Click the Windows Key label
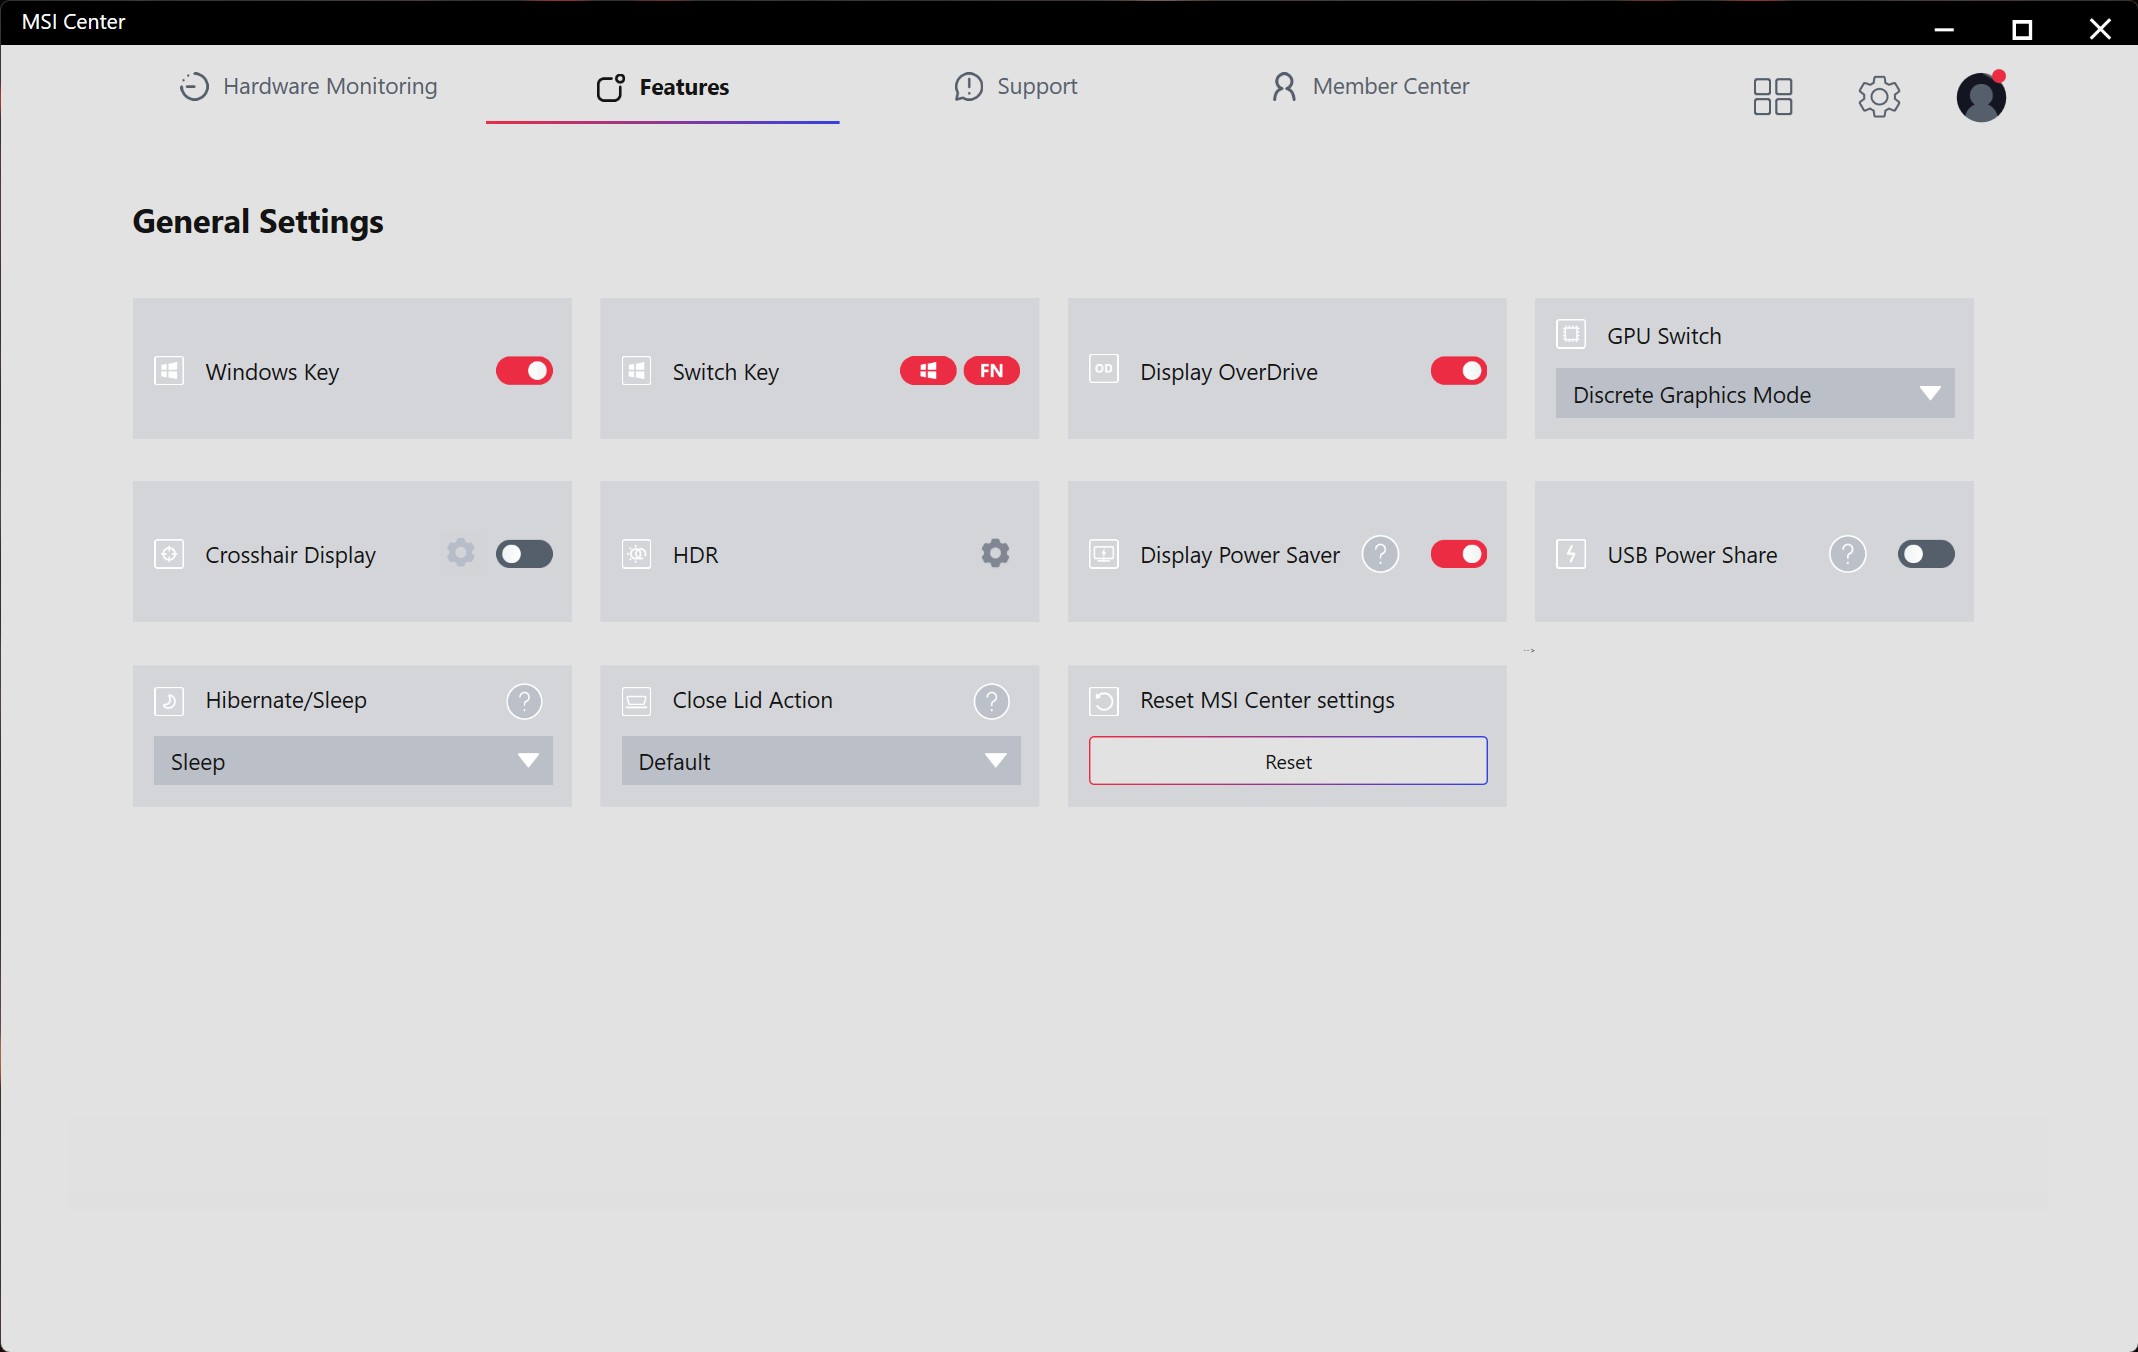The width and height of the screenshot is (2138, 1352). tap(272, 372)
